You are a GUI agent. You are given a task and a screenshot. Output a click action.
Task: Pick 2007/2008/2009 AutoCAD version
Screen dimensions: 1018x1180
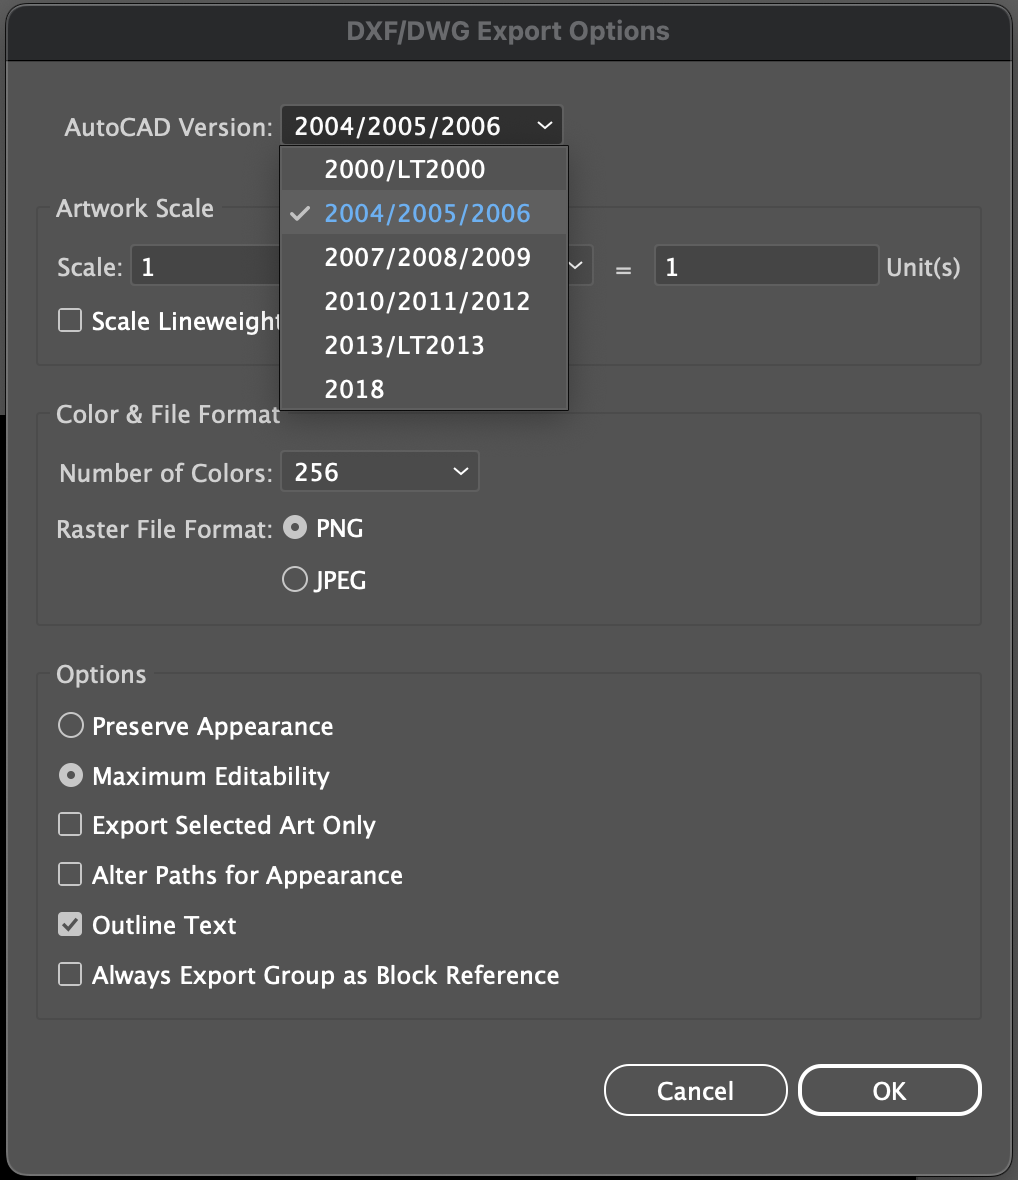tap(424, 257)
